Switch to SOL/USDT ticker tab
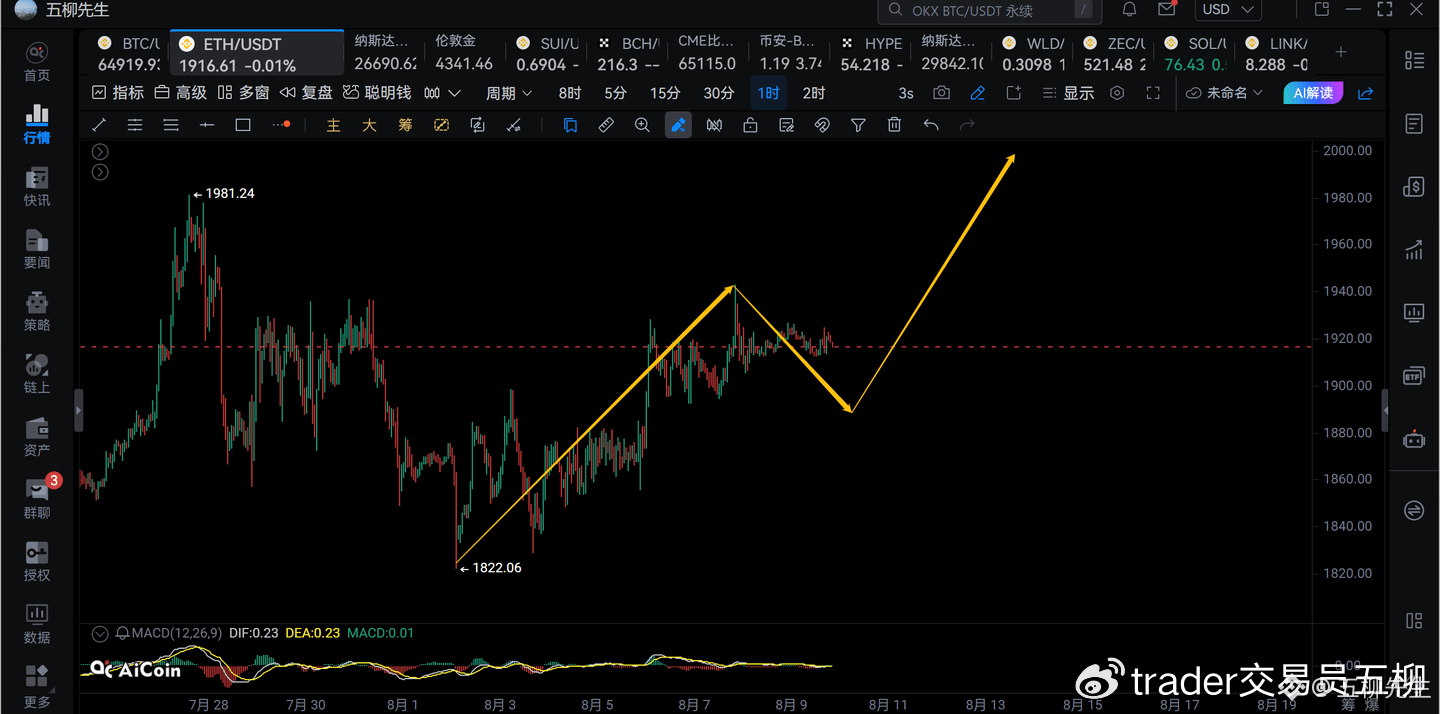The height and width of the screenshot is (714, 1440). [1194, 54]
